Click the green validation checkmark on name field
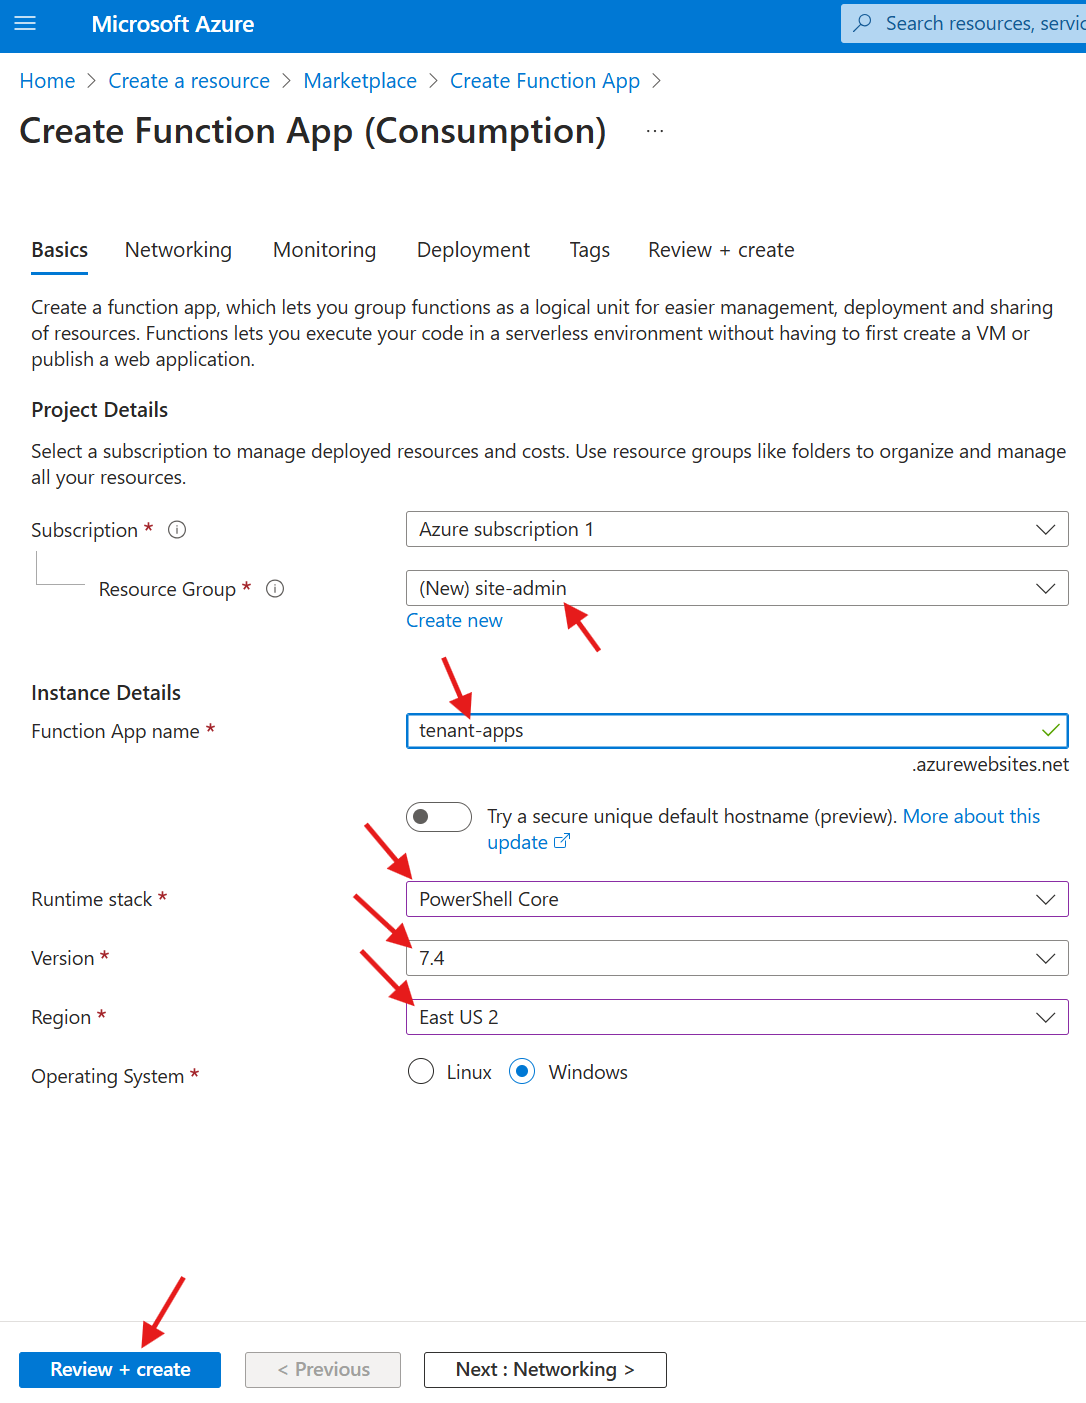Screen dimensions: 1086x1403 [x=1049, y=730]
